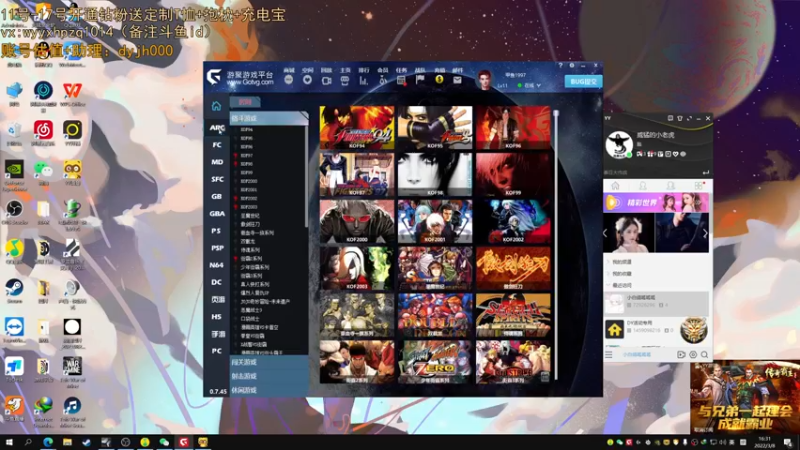Expand the third YY list group above the room entries
The image size is (800, 450).
pos(609,285)
